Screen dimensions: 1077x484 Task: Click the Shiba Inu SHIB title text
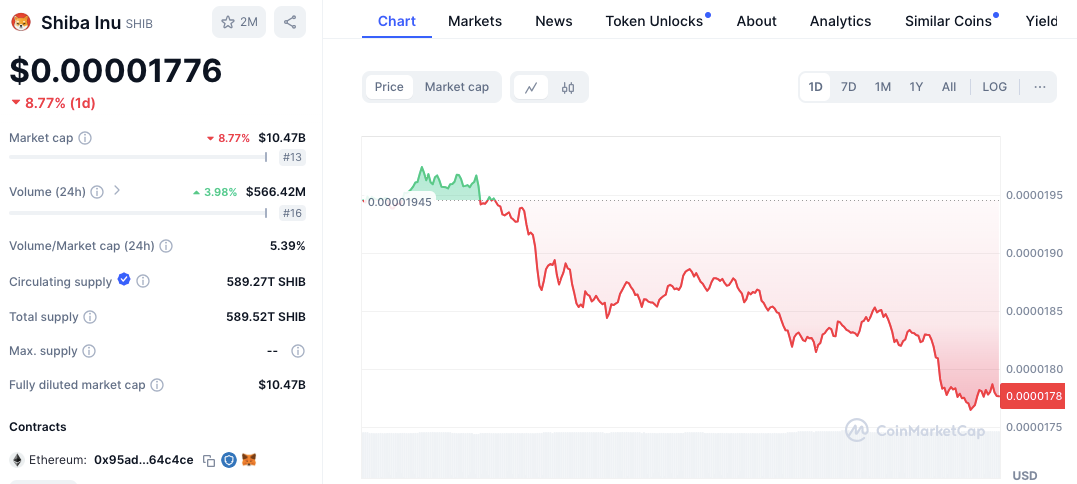pyautogui.click(x=97, y=23)
